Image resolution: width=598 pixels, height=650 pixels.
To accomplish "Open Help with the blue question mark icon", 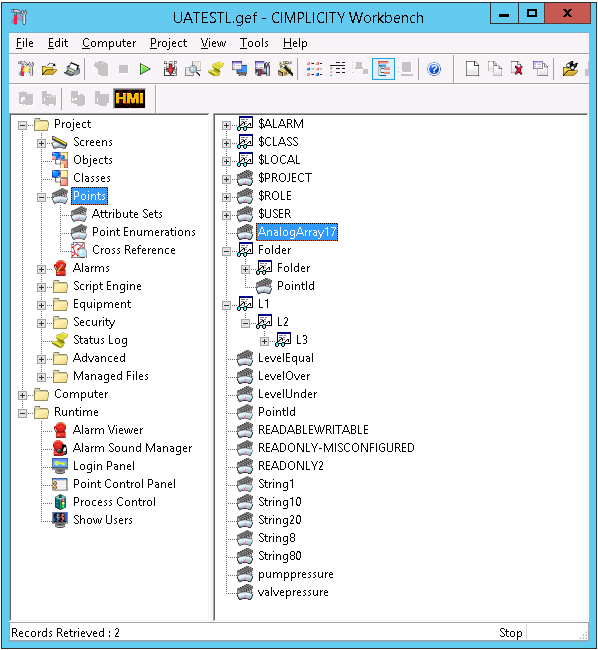I will coord(434,69).
